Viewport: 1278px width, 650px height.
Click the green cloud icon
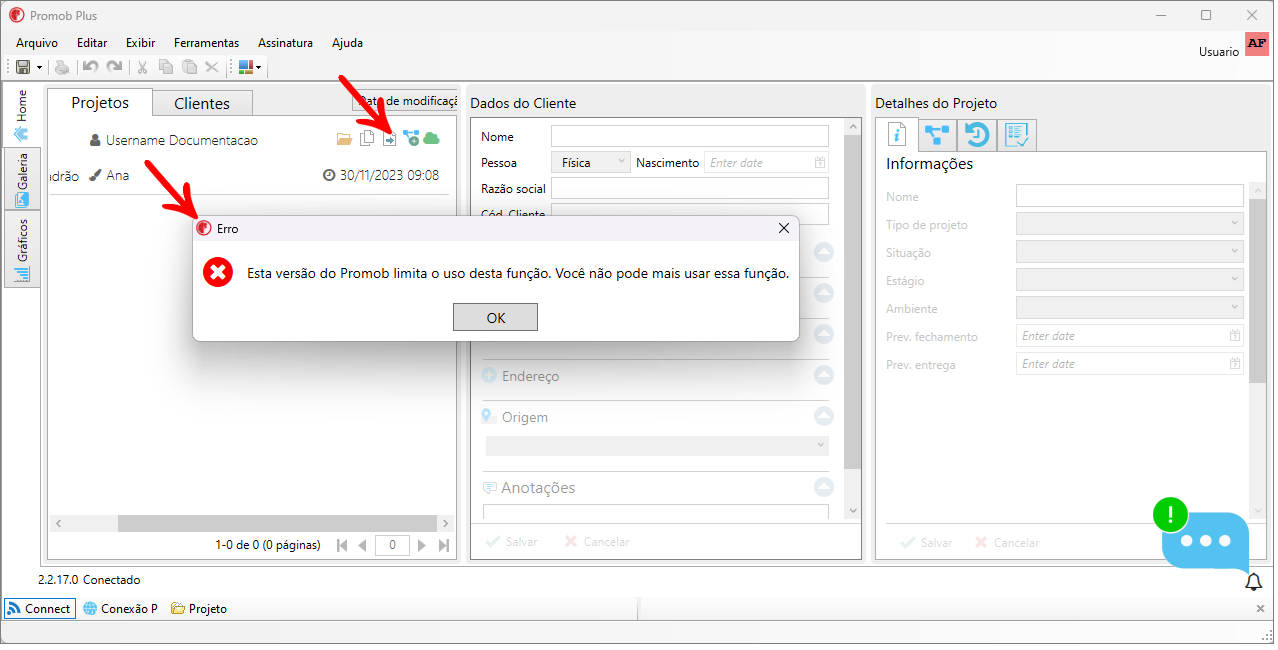[432, 138]
